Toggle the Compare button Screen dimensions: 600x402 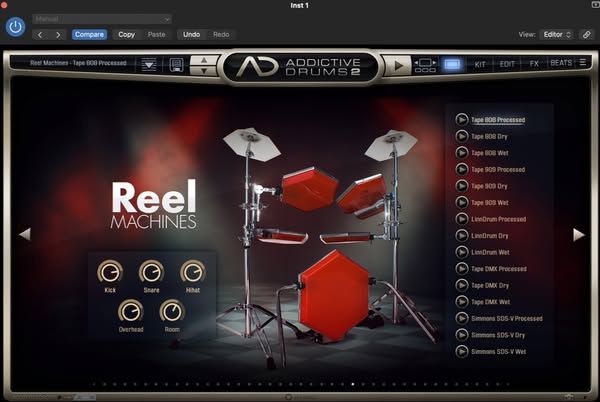pos(89,34)
